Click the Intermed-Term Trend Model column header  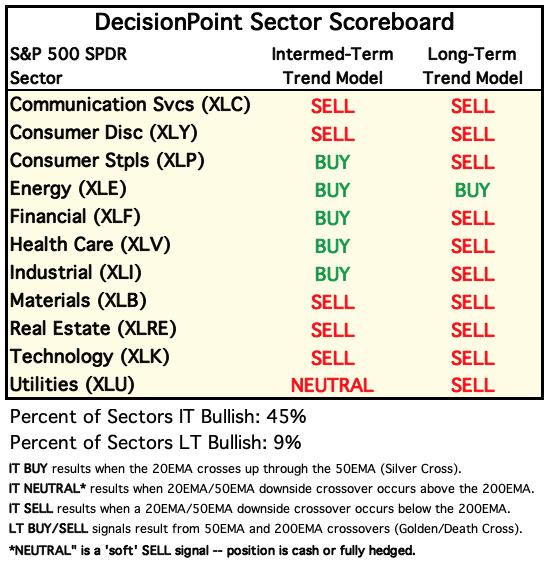pyautogui.click(x=332, y=66)
